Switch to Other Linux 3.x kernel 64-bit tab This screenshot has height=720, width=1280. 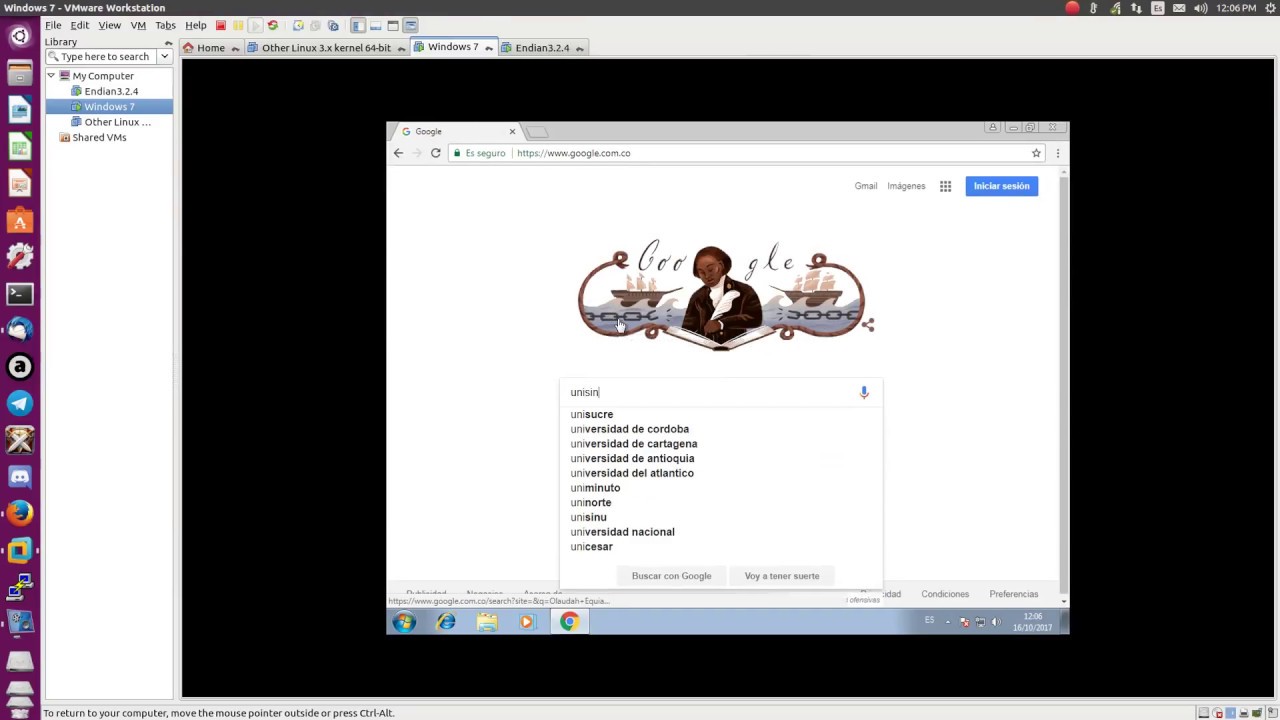[x=326, y=48]
